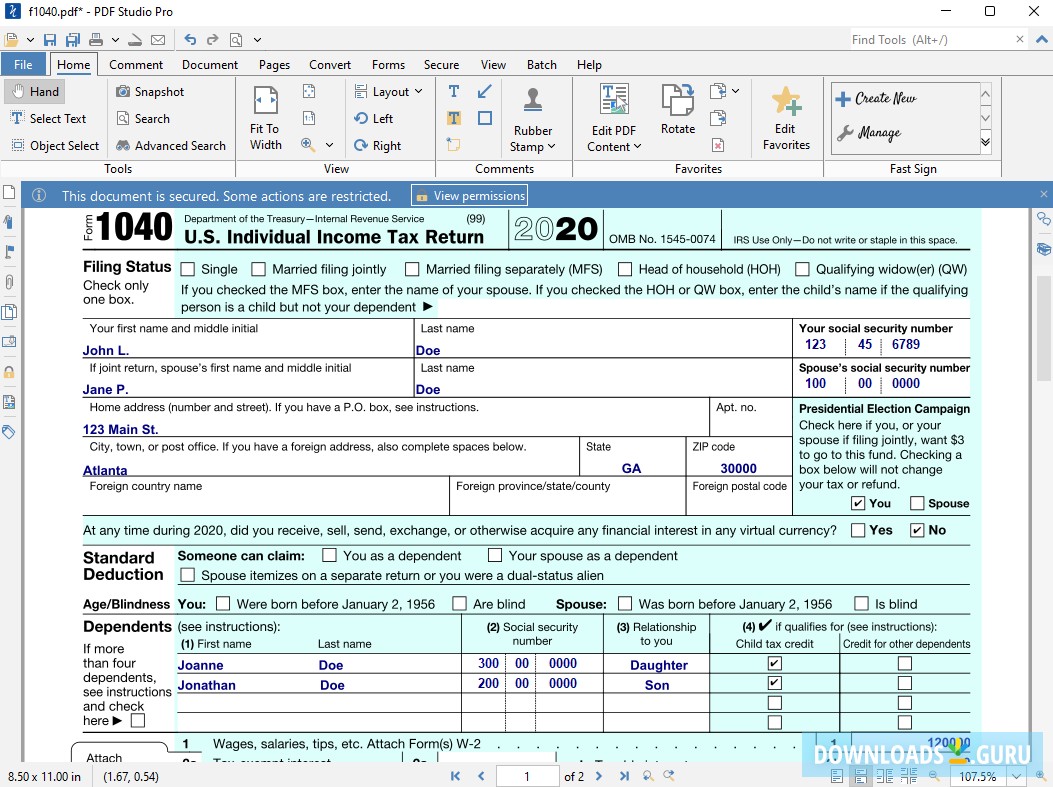Check 'You as a dependent' box
This screenshot has height=787, width=1053.
pyautogui.click(x=329, y=555)
